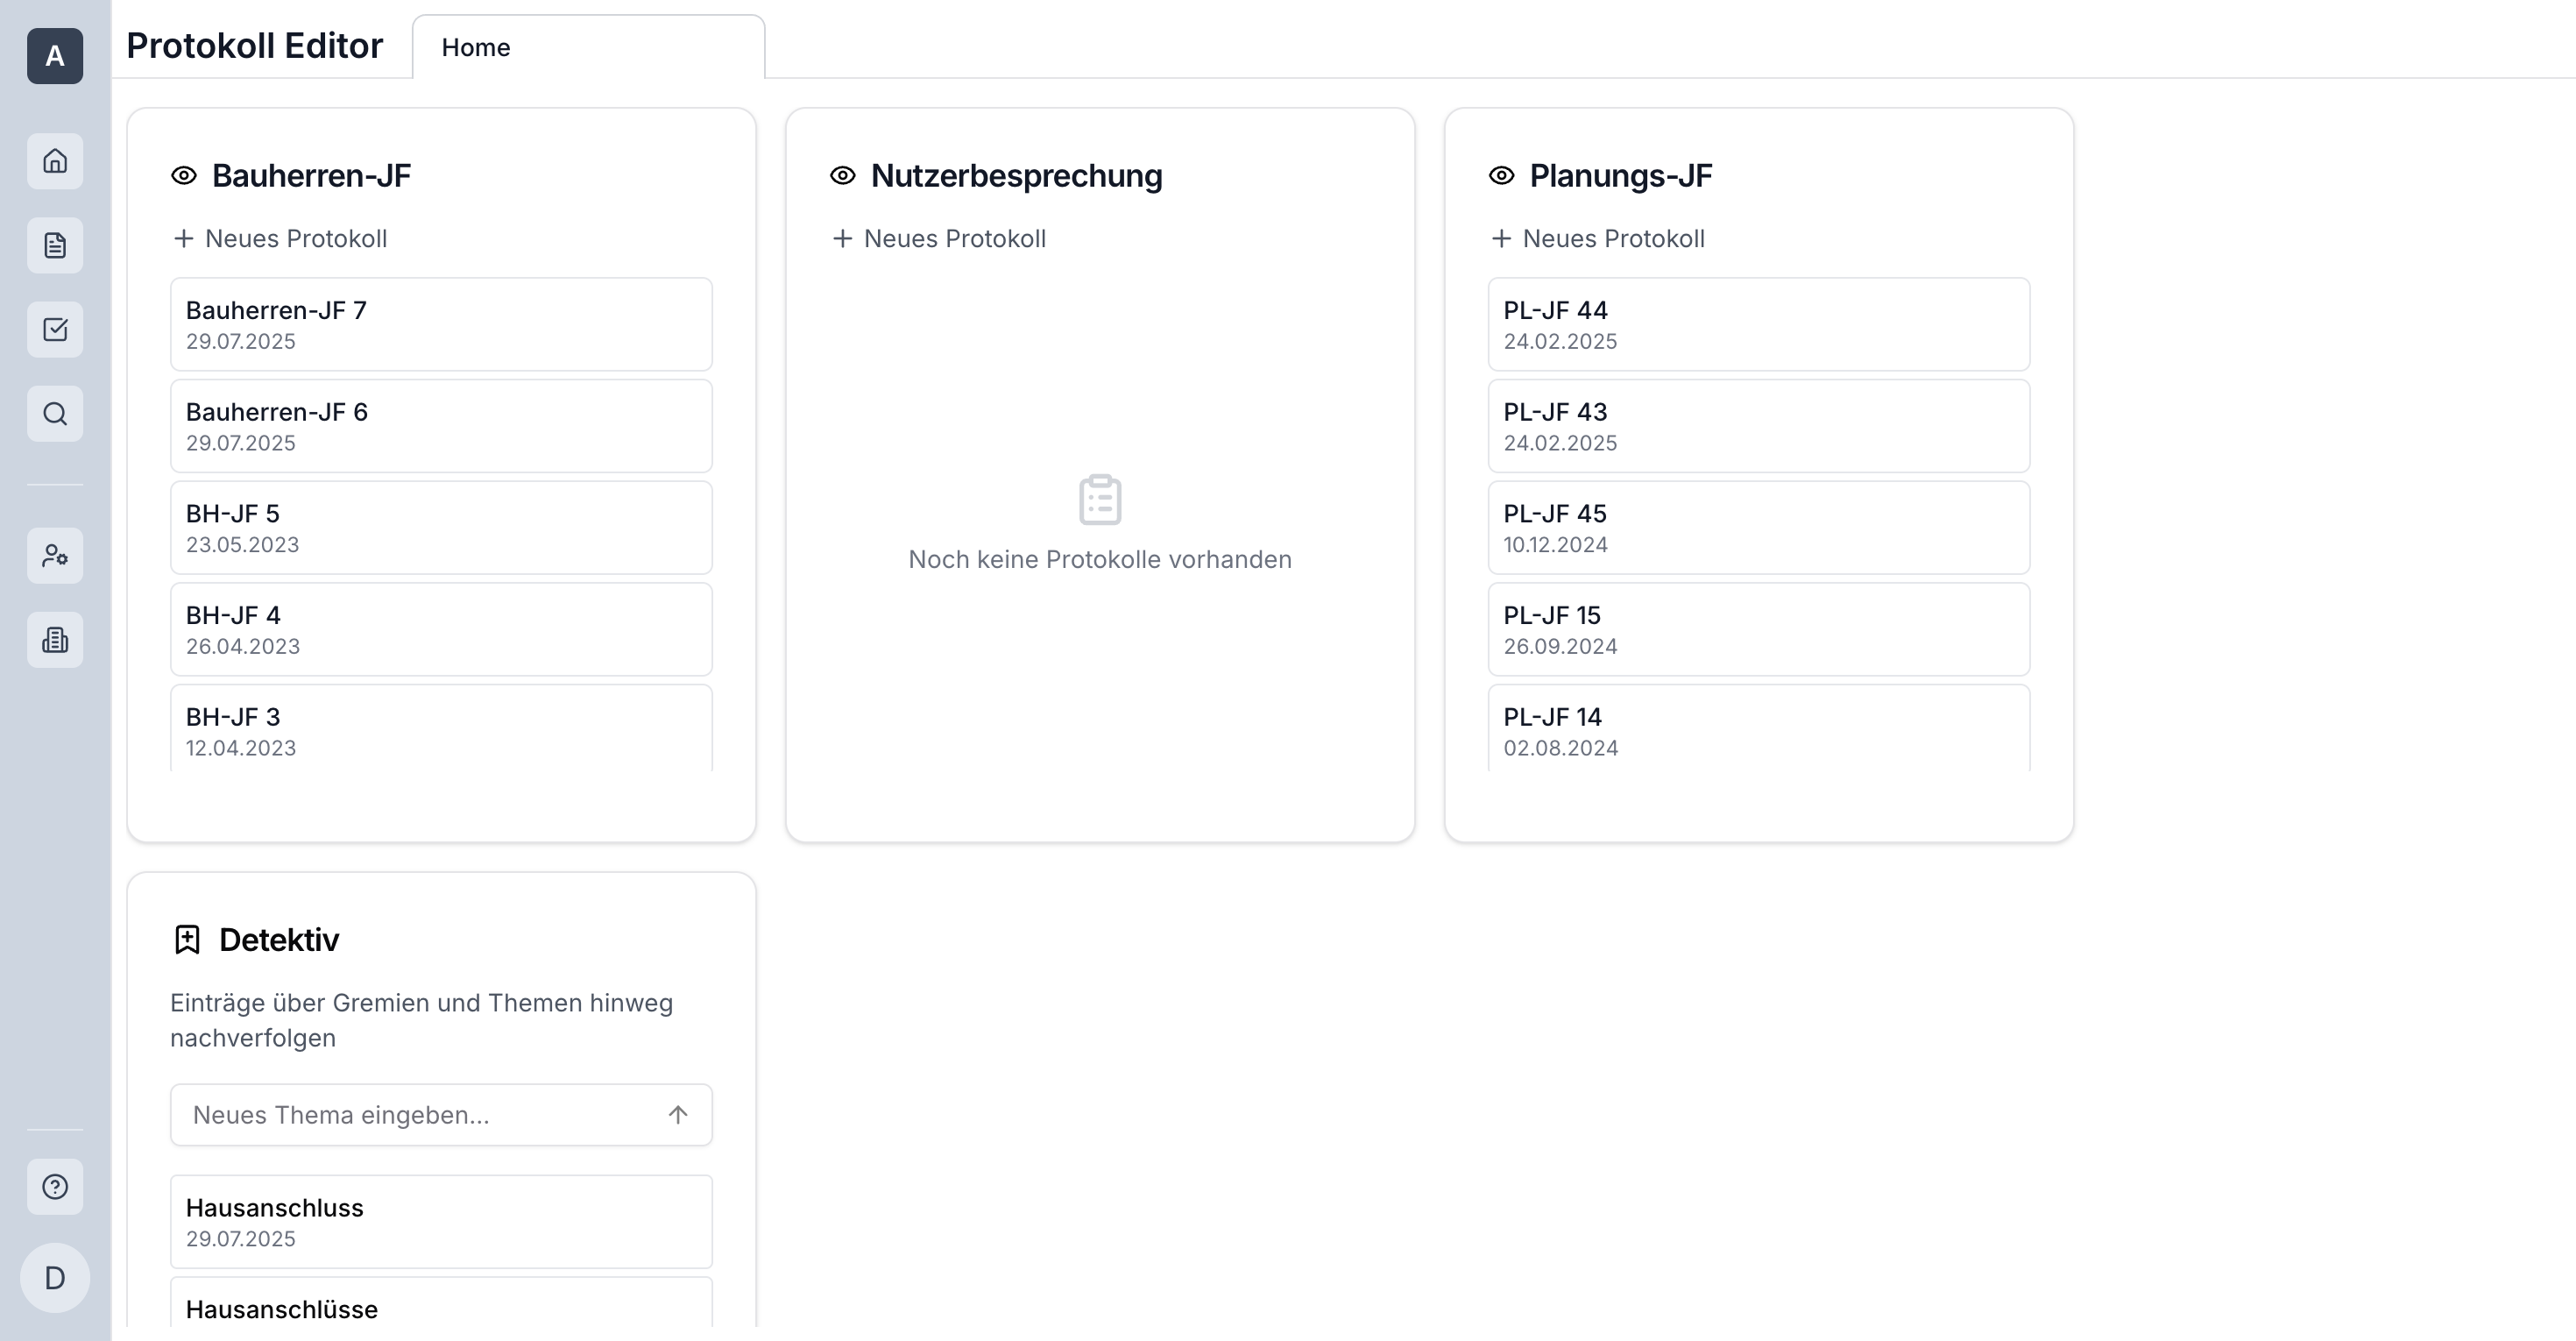Click the Detektiv bookmark icon
This screenshot has width=2576, height=1341.
187,939
